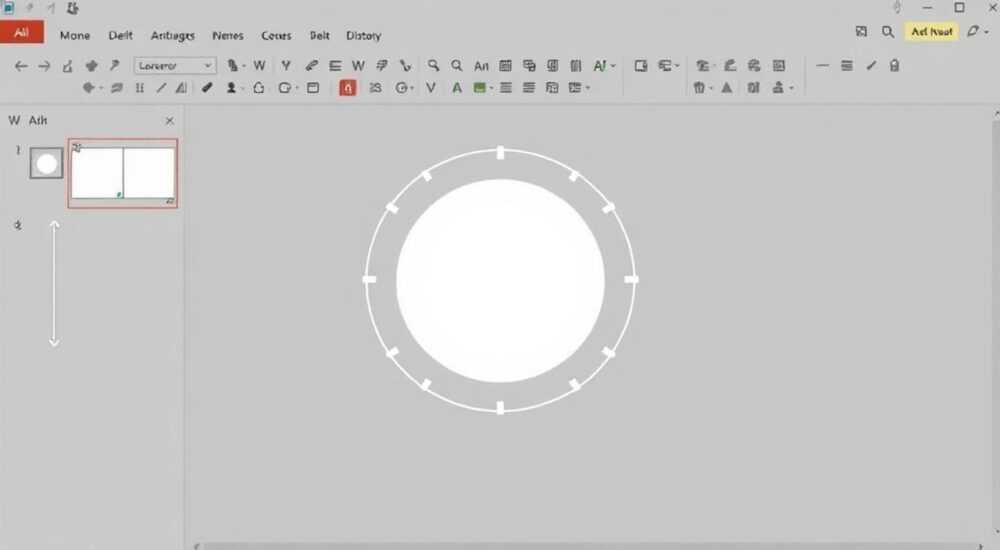Open the 'Deilt' menu
The image size is (1000, 550).
(121, 36)
